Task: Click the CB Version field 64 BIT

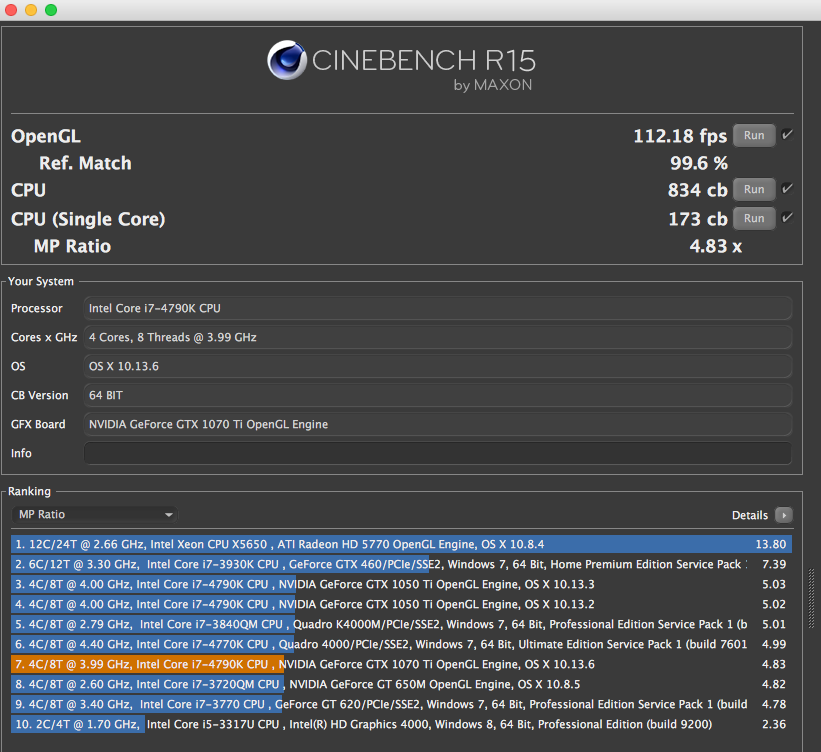Action: pos(438,395)
